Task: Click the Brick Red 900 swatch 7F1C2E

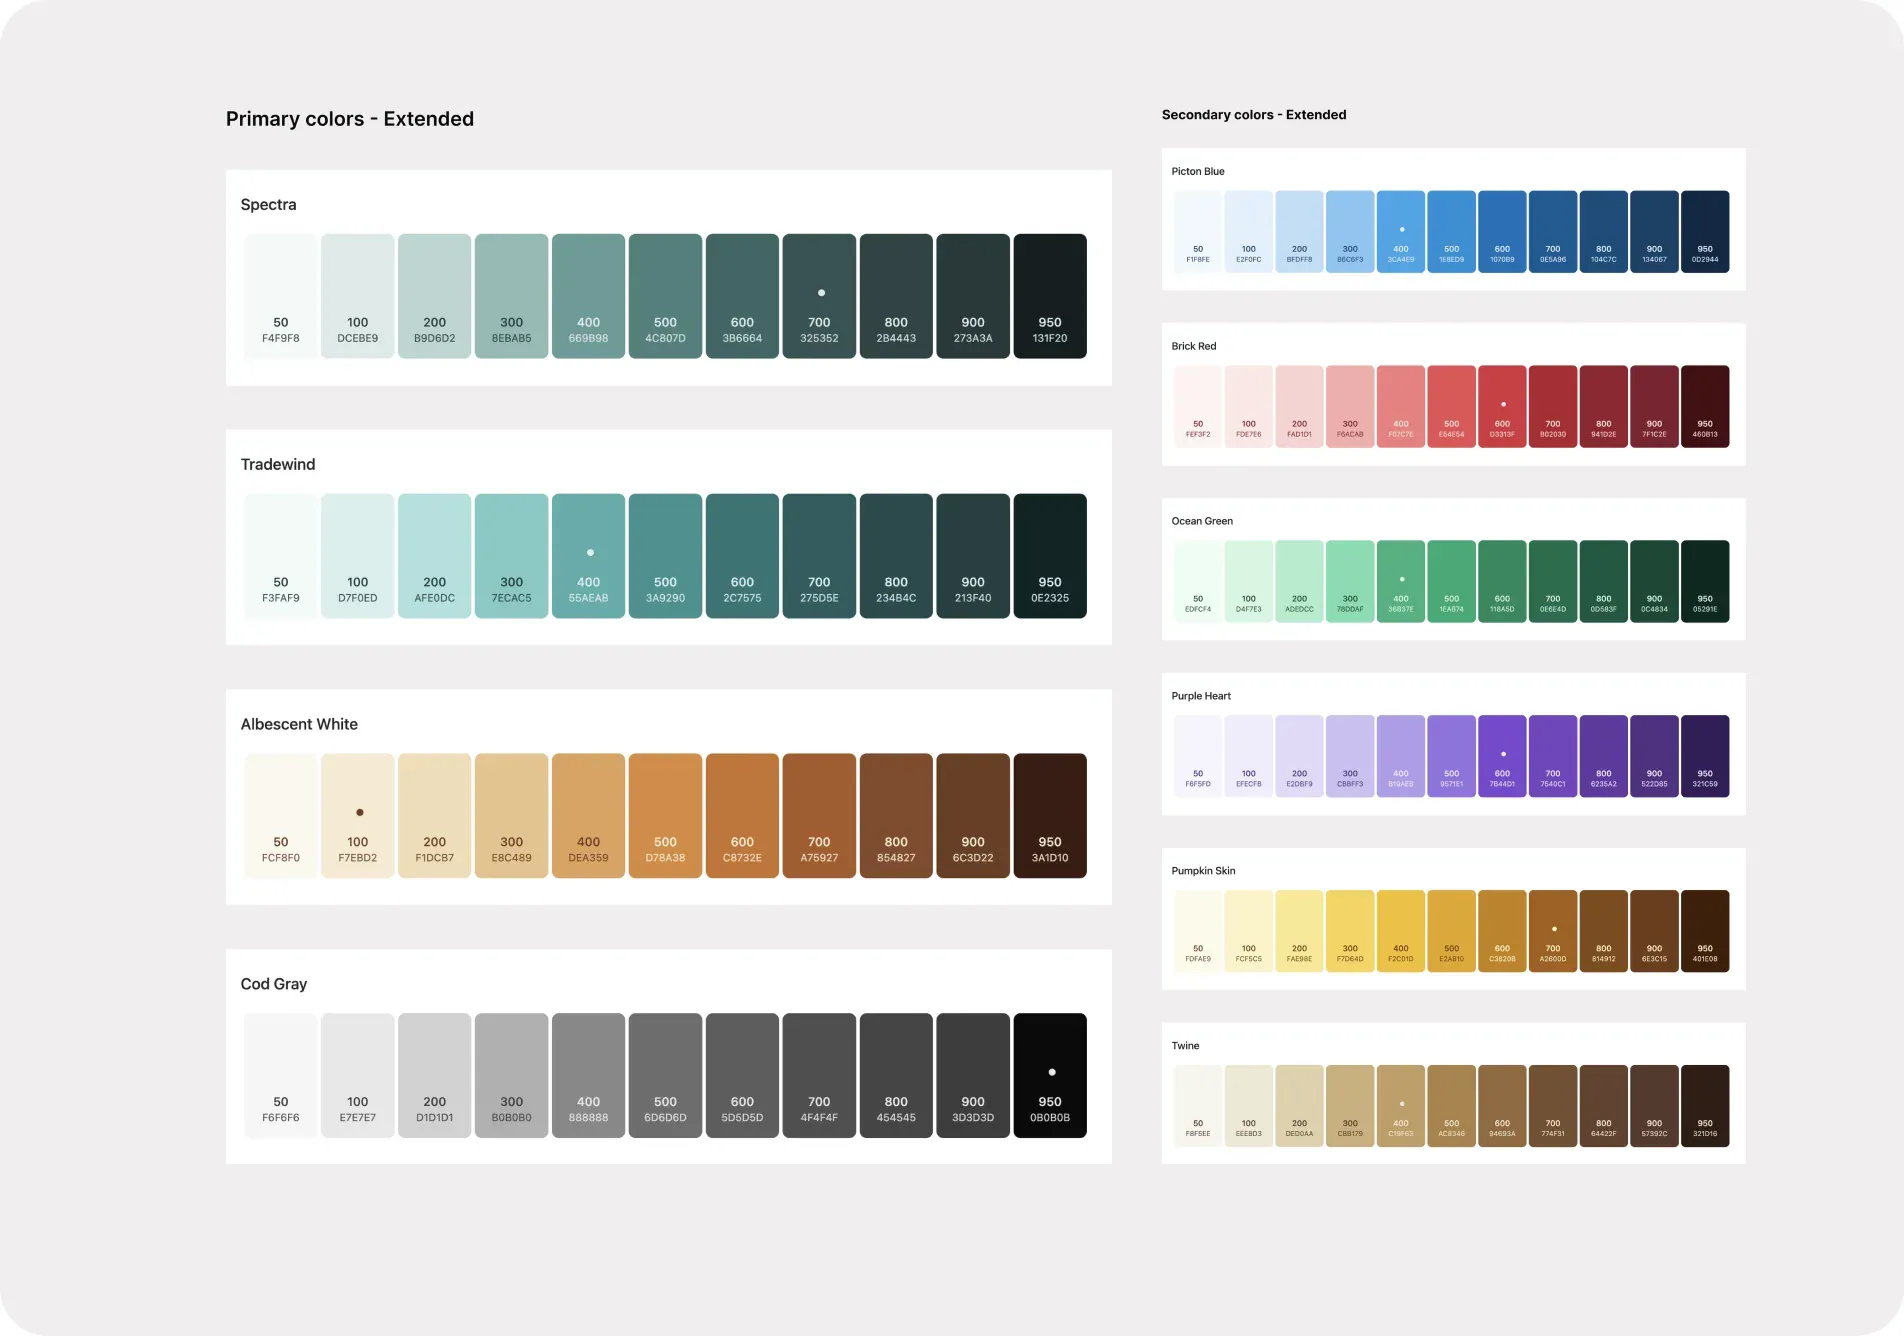Action: click(1654, 407)
